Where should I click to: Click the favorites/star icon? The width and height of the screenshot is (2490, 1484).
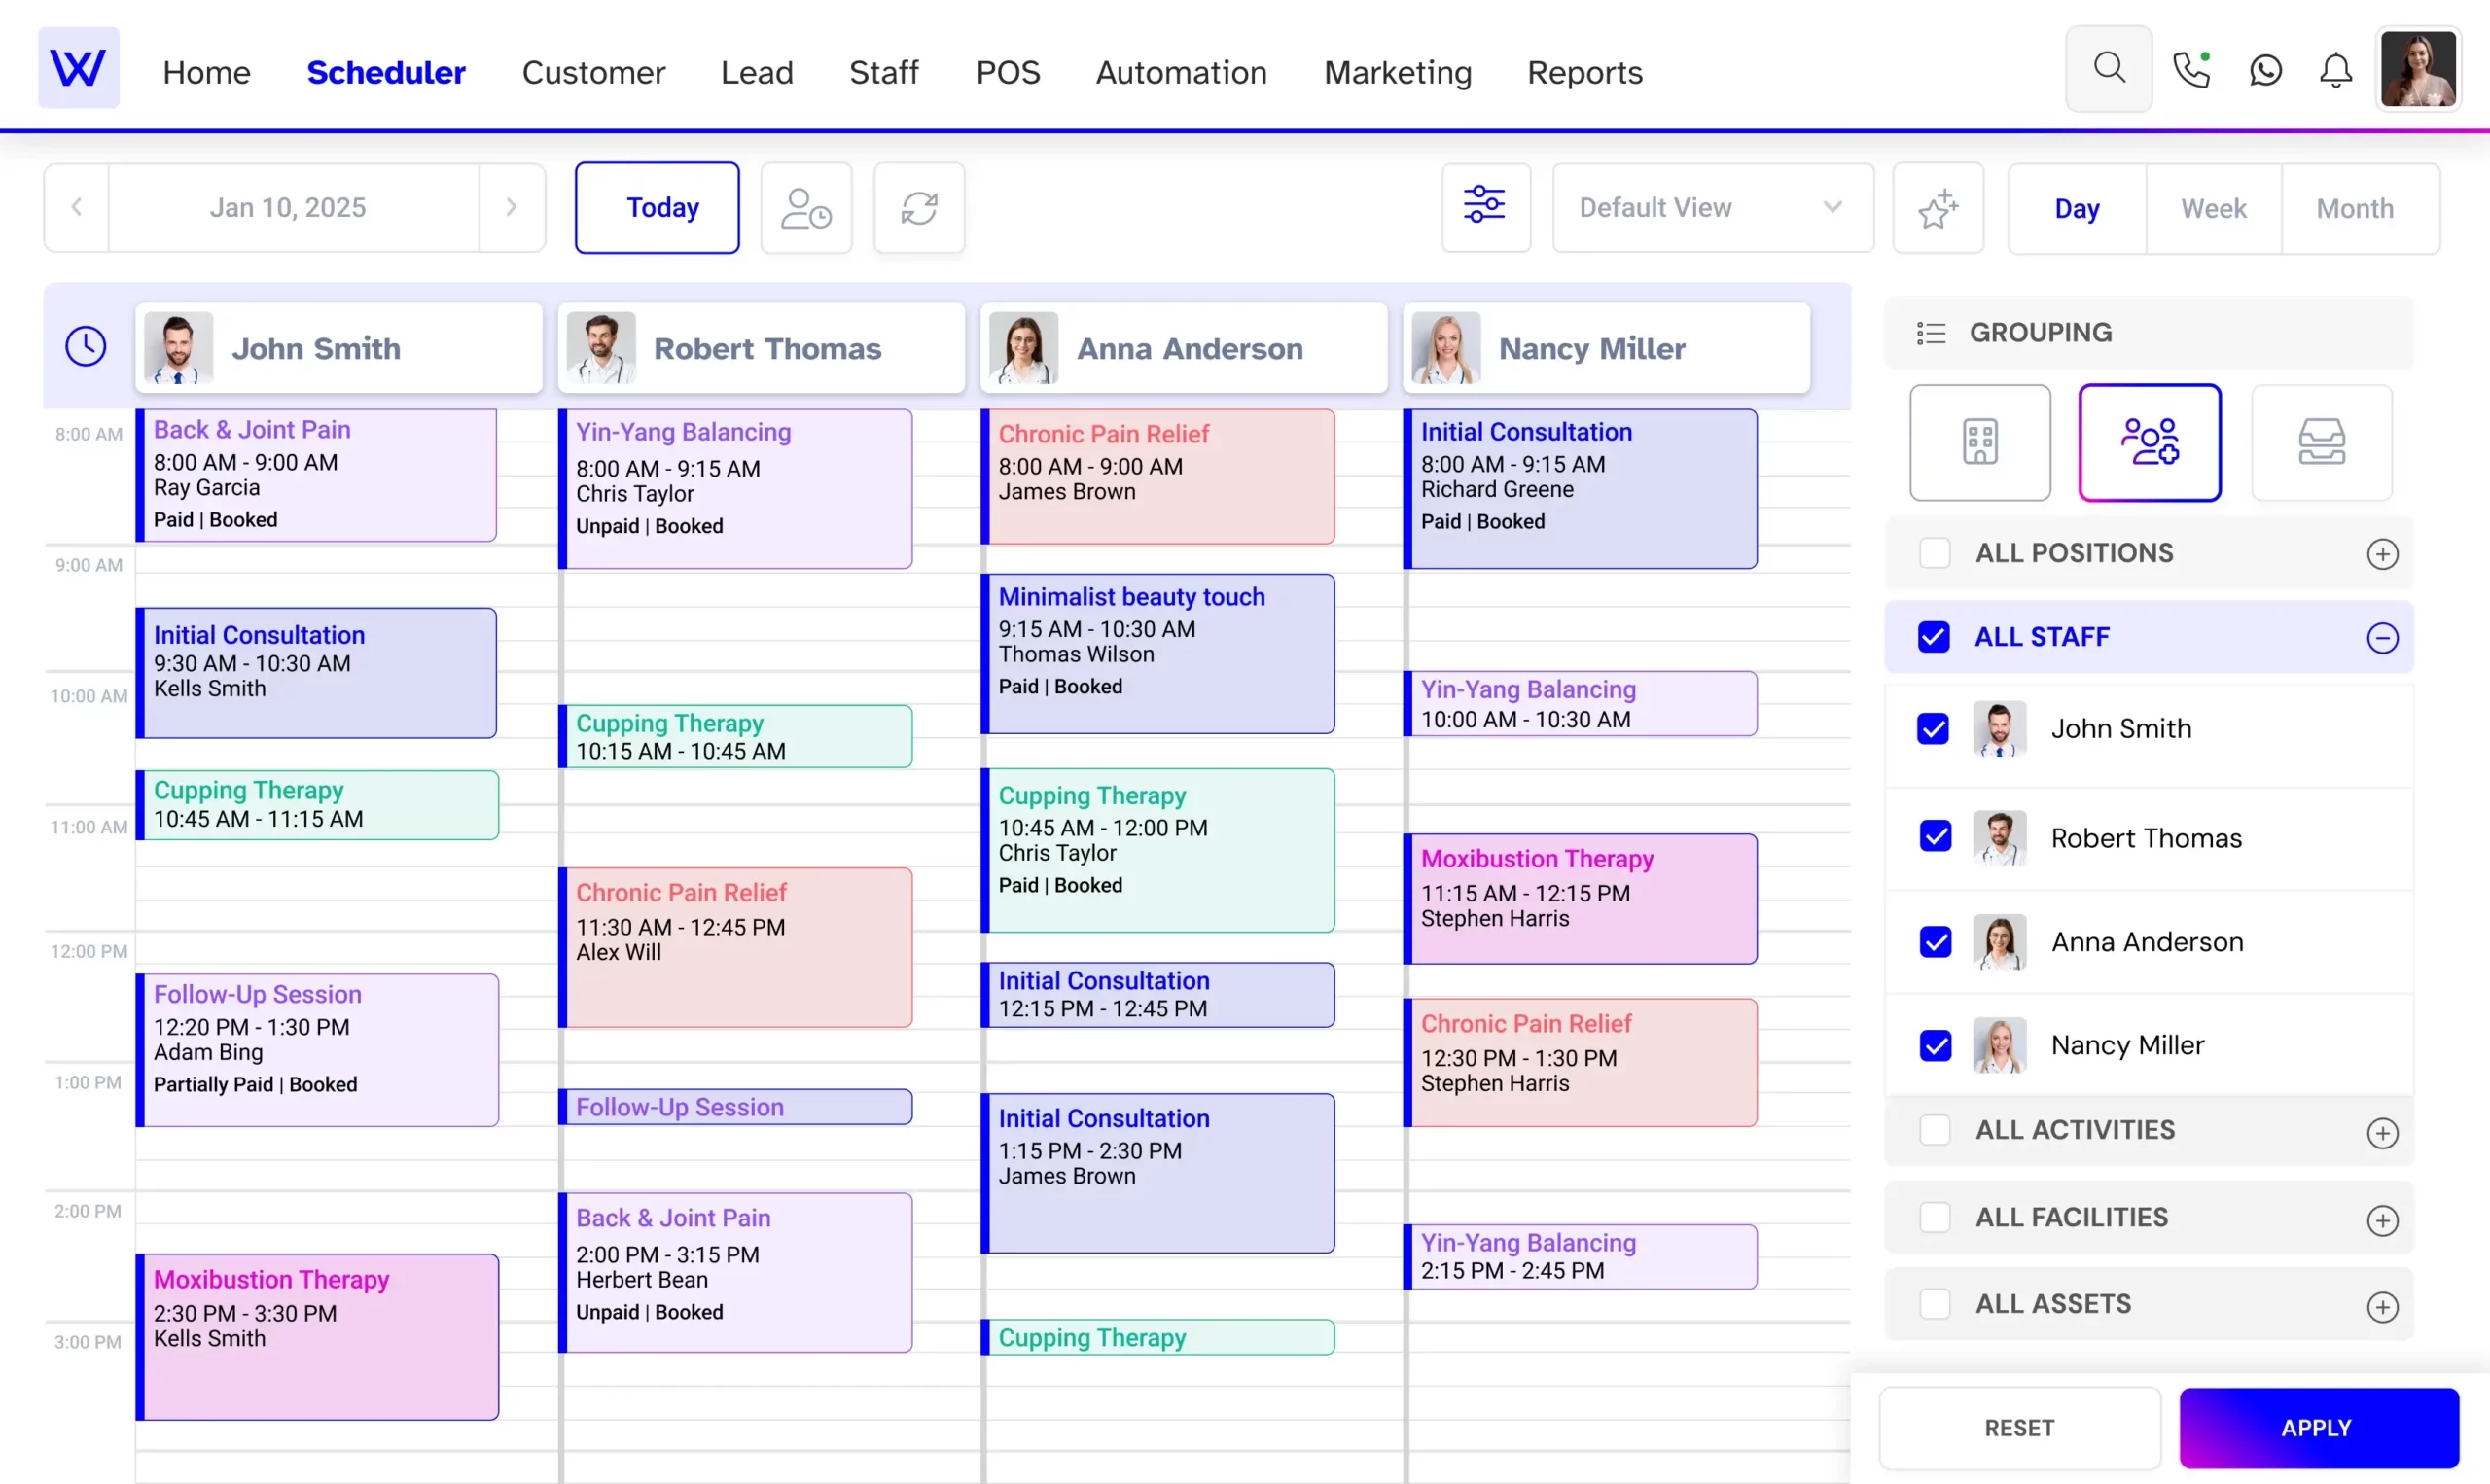[x=1939, y=207]
